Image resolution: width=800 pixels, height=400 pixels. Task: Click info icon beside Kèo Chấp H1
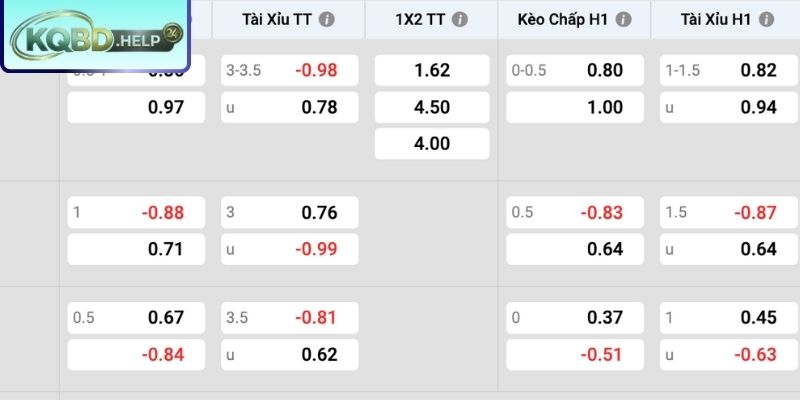623,19
